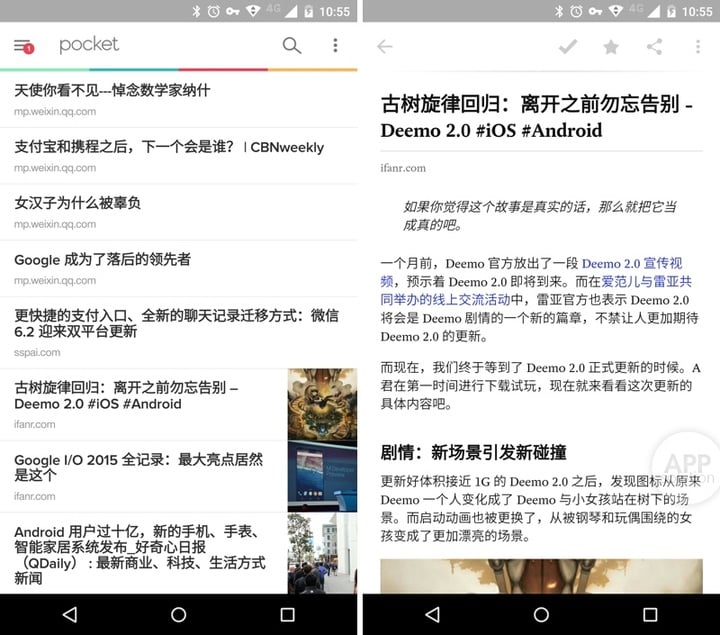Viewport: 720px width, 635px height.
Task: Tap the Wi-Fi icon in right status bar
Action: (616, 11)
